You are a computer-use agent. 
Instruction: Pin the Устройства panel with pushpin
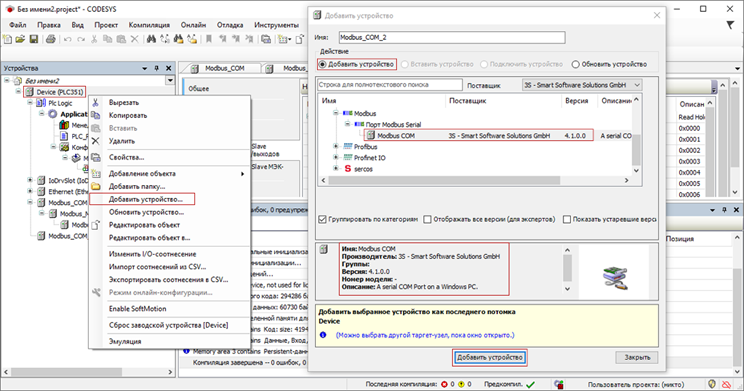click(x=157, y=68)
